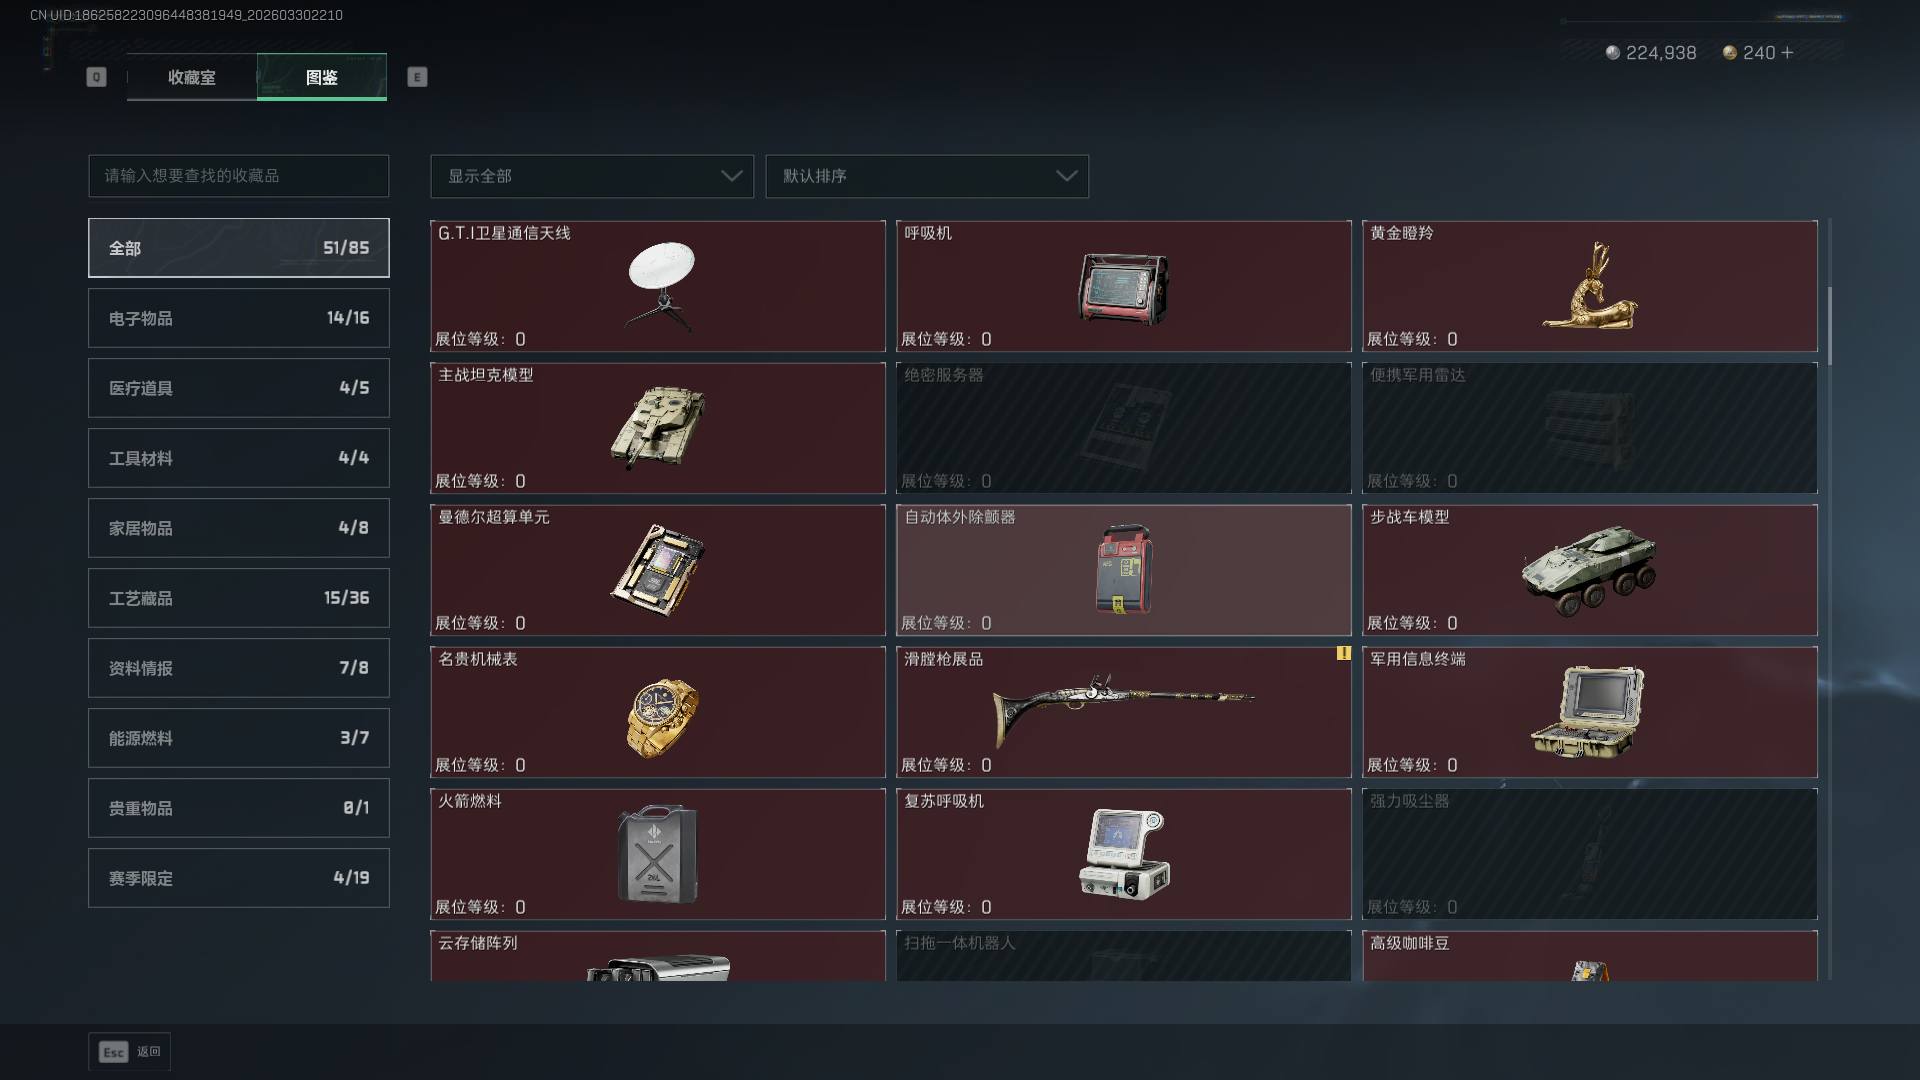This screenshot has height=1080, width=1920.
Task: Select the 自动体外除颤器 defibrillator icon
Action: pos(1124,568)
